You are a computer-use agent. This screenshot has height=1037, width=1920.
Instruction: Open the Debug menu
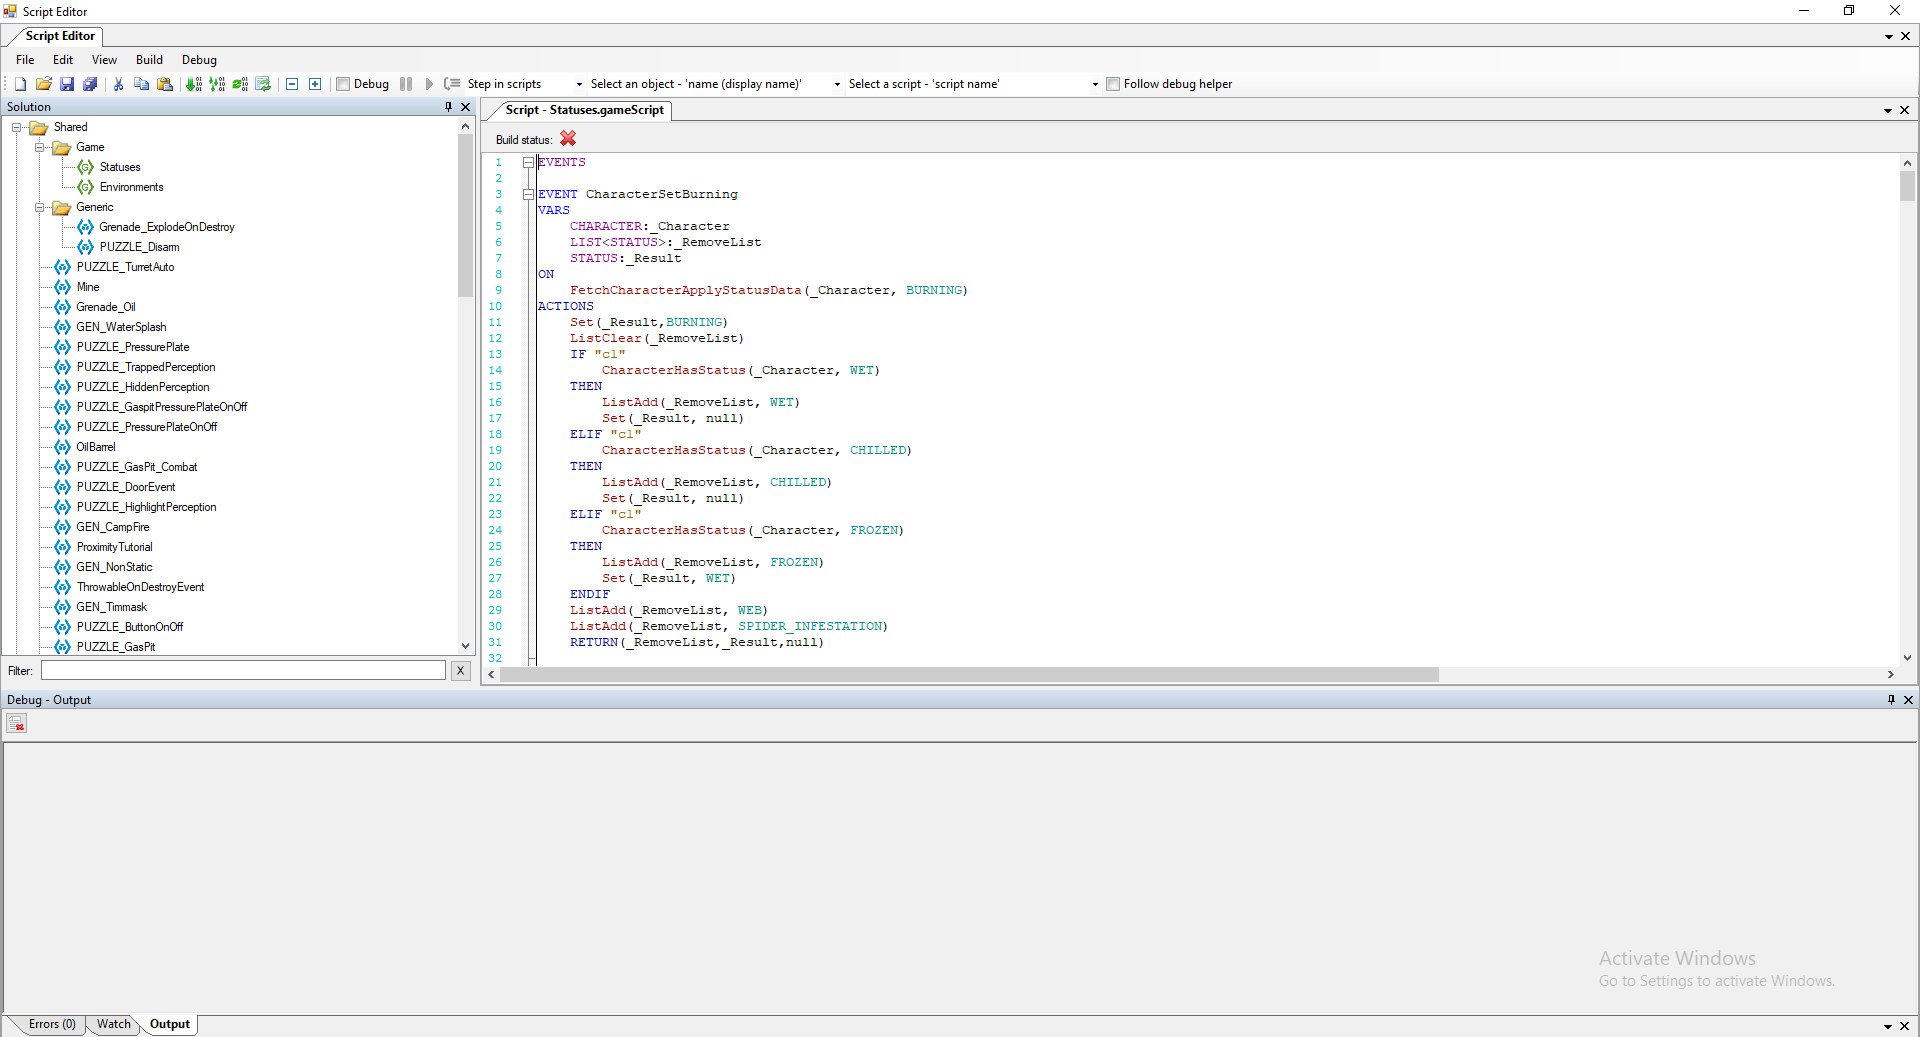tap(199, 60)
